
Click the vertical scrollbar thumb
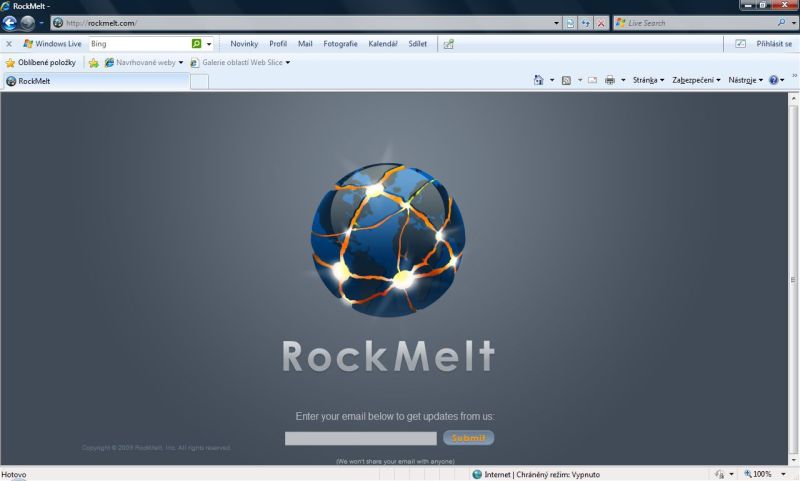point(793,279)
